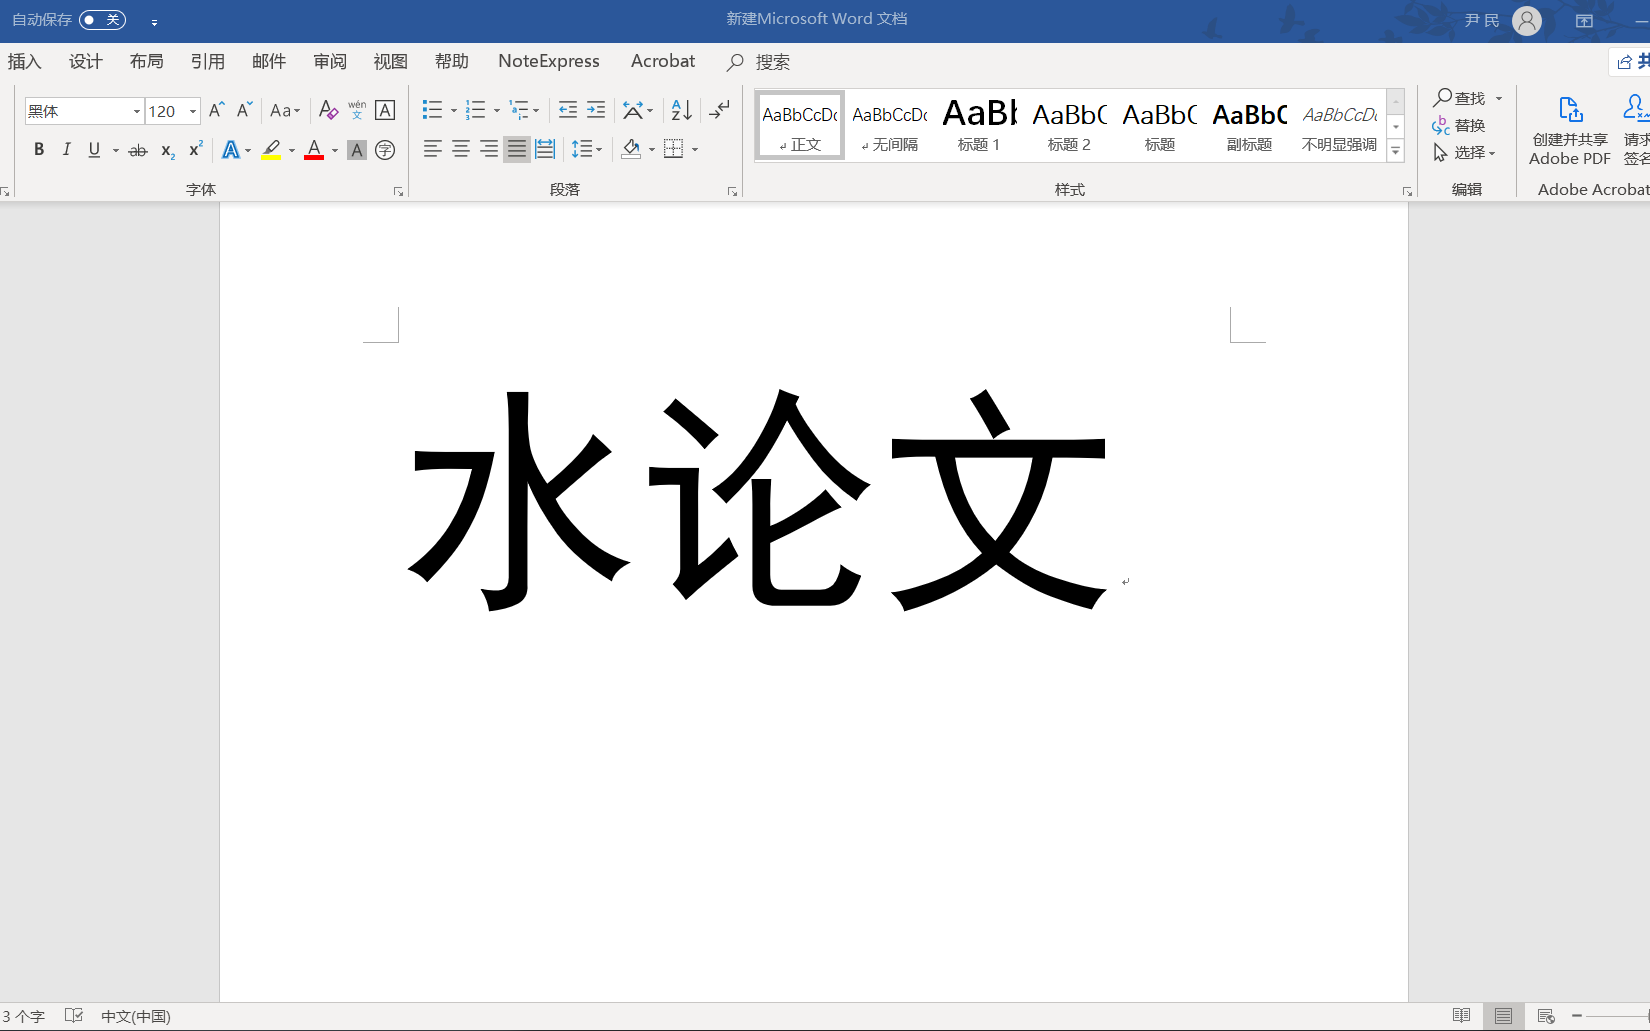The height and width of the screenshot is (1031, 1650).
Task: Toggle character shading
Action: tap(356, 150)
